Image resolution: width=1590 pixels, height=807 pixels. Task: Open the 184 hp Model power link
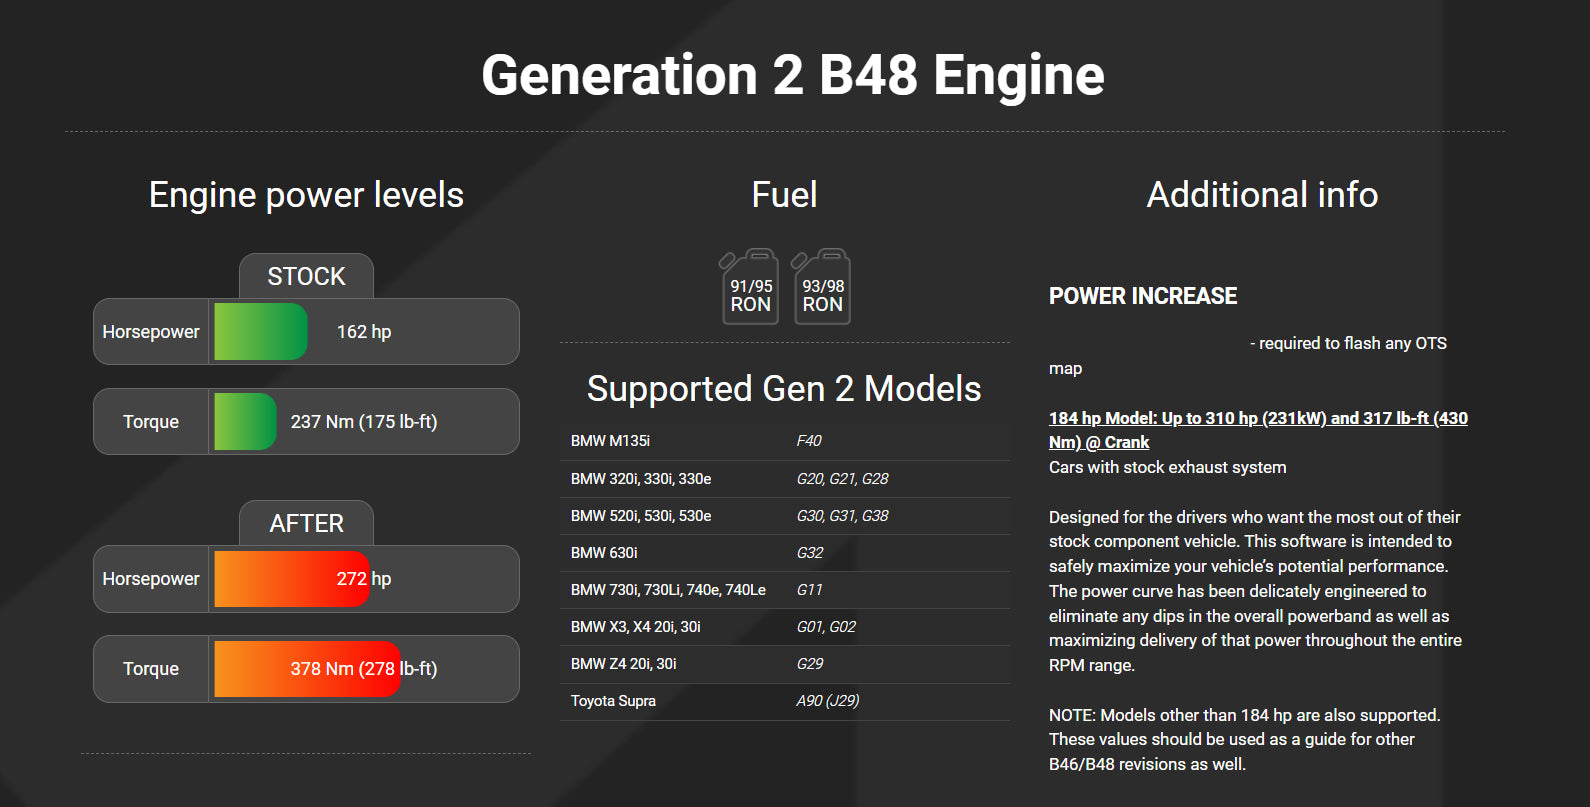[x=1258, y=430]
